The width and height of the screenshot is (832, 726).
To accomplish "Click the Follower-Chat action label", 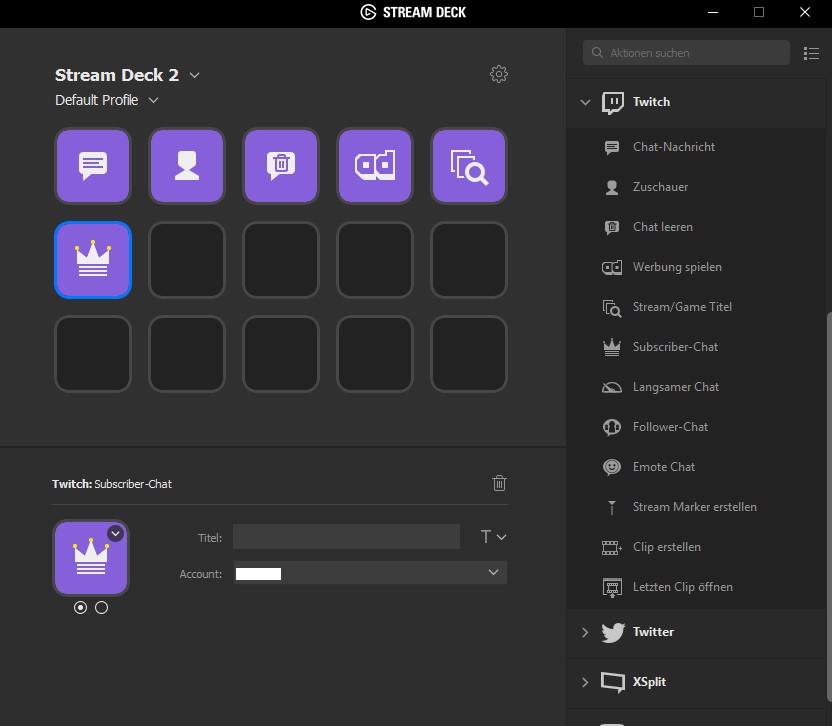I will point(670,427).
